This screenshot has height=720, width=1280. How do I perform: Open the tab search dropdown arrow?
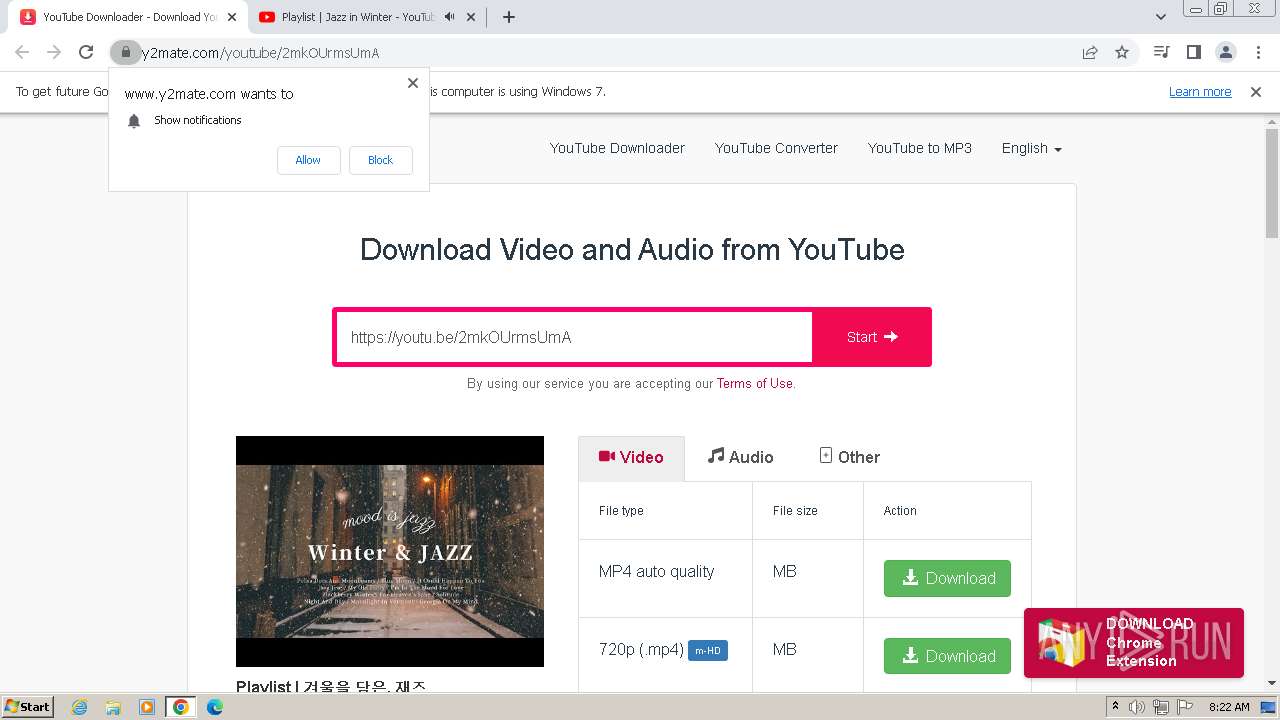click(1160, 17)
